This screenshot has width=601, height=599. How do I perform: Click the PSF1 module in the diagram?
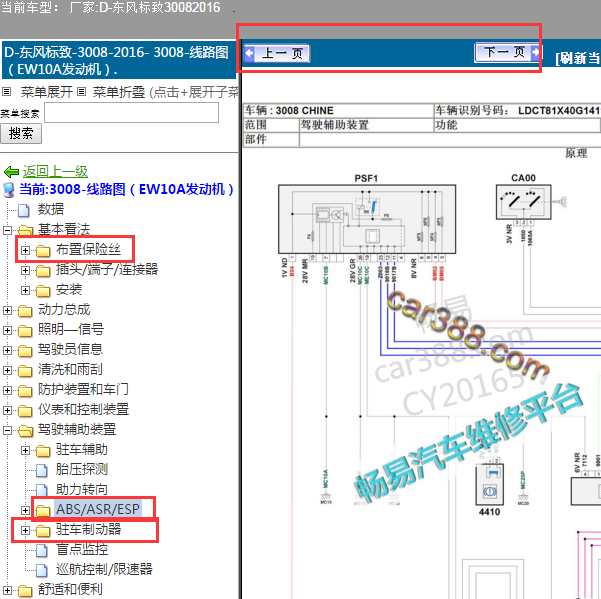coord(367,219)
